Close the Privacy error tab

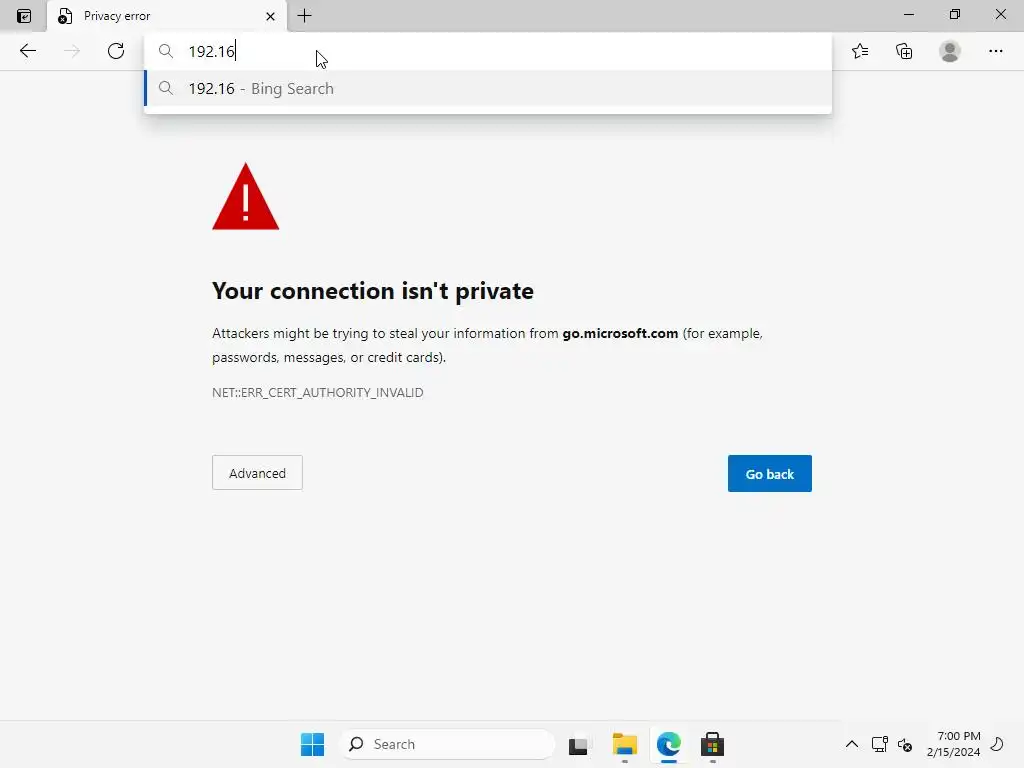270,16
